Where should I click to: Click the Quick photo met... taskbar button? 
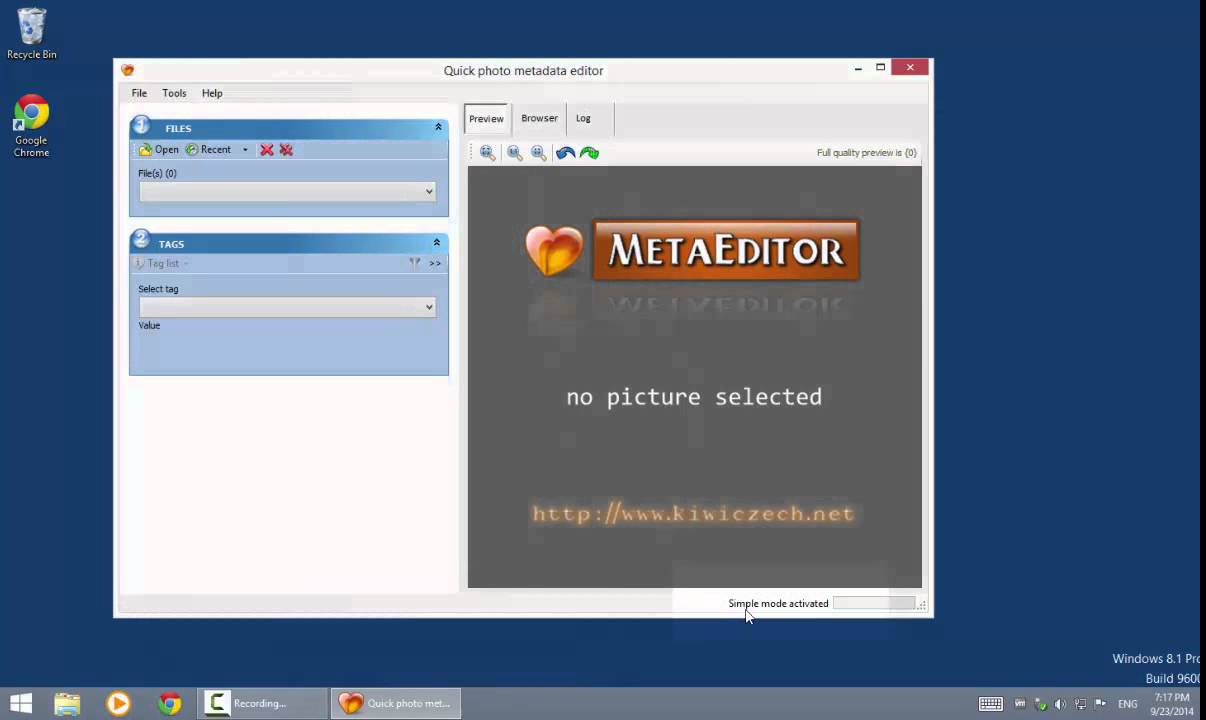[x=397, y=703]
